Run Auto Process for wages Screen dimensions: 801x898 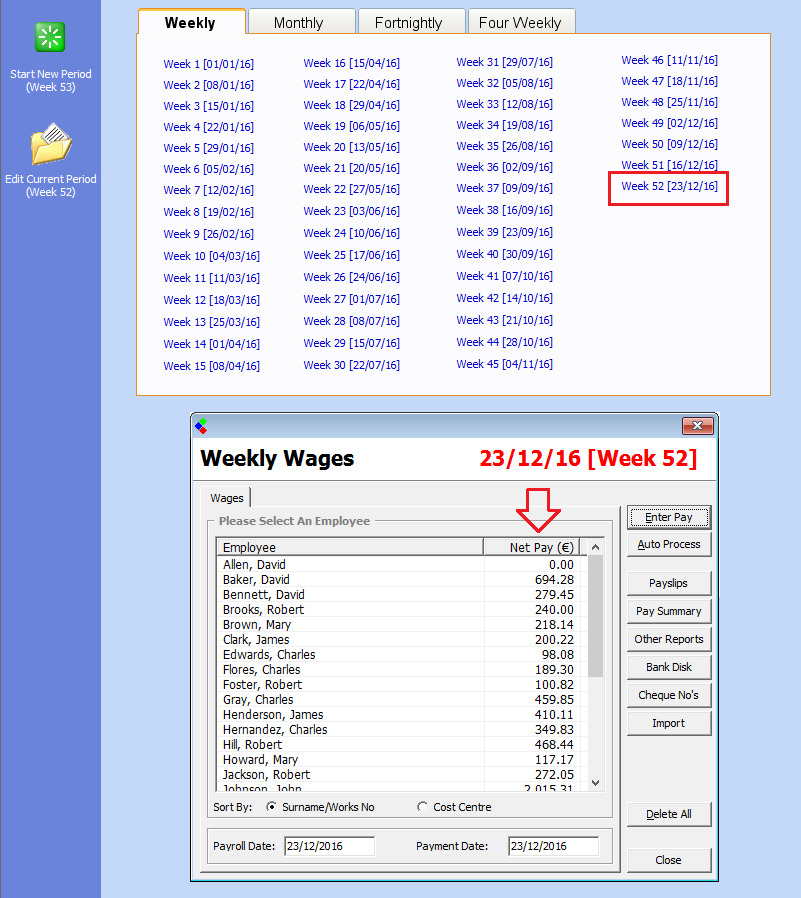pos(668,544)
